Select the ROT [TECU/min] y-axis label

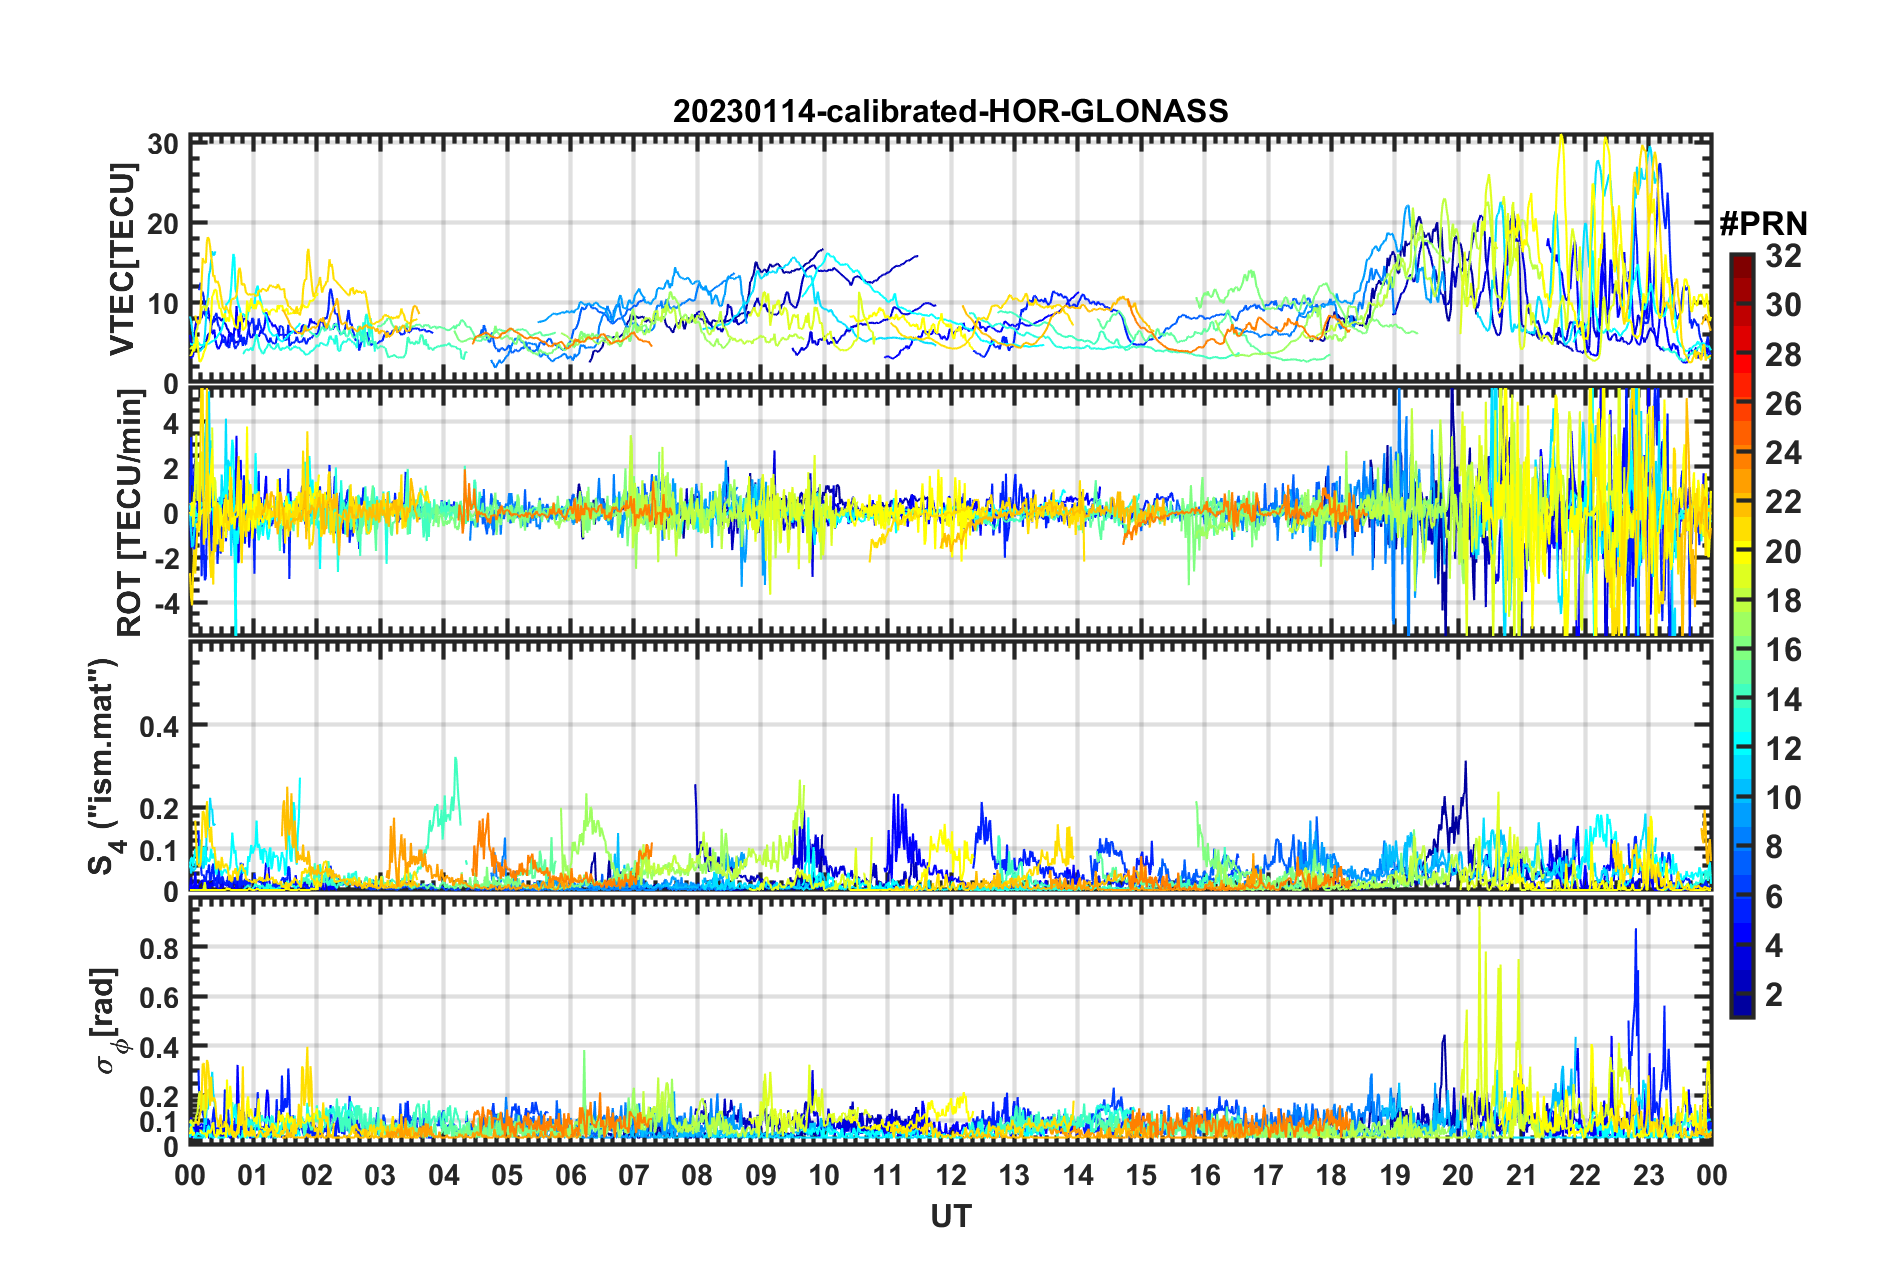pyautogui.click(x=129, y=513)
